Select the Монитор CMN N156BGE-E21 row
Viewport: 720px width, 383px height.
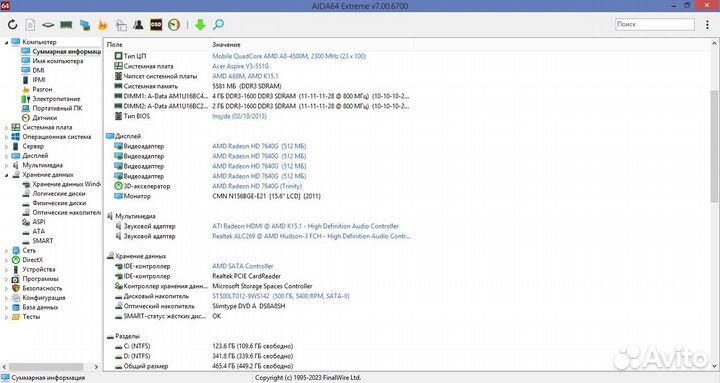coord(217,196)
